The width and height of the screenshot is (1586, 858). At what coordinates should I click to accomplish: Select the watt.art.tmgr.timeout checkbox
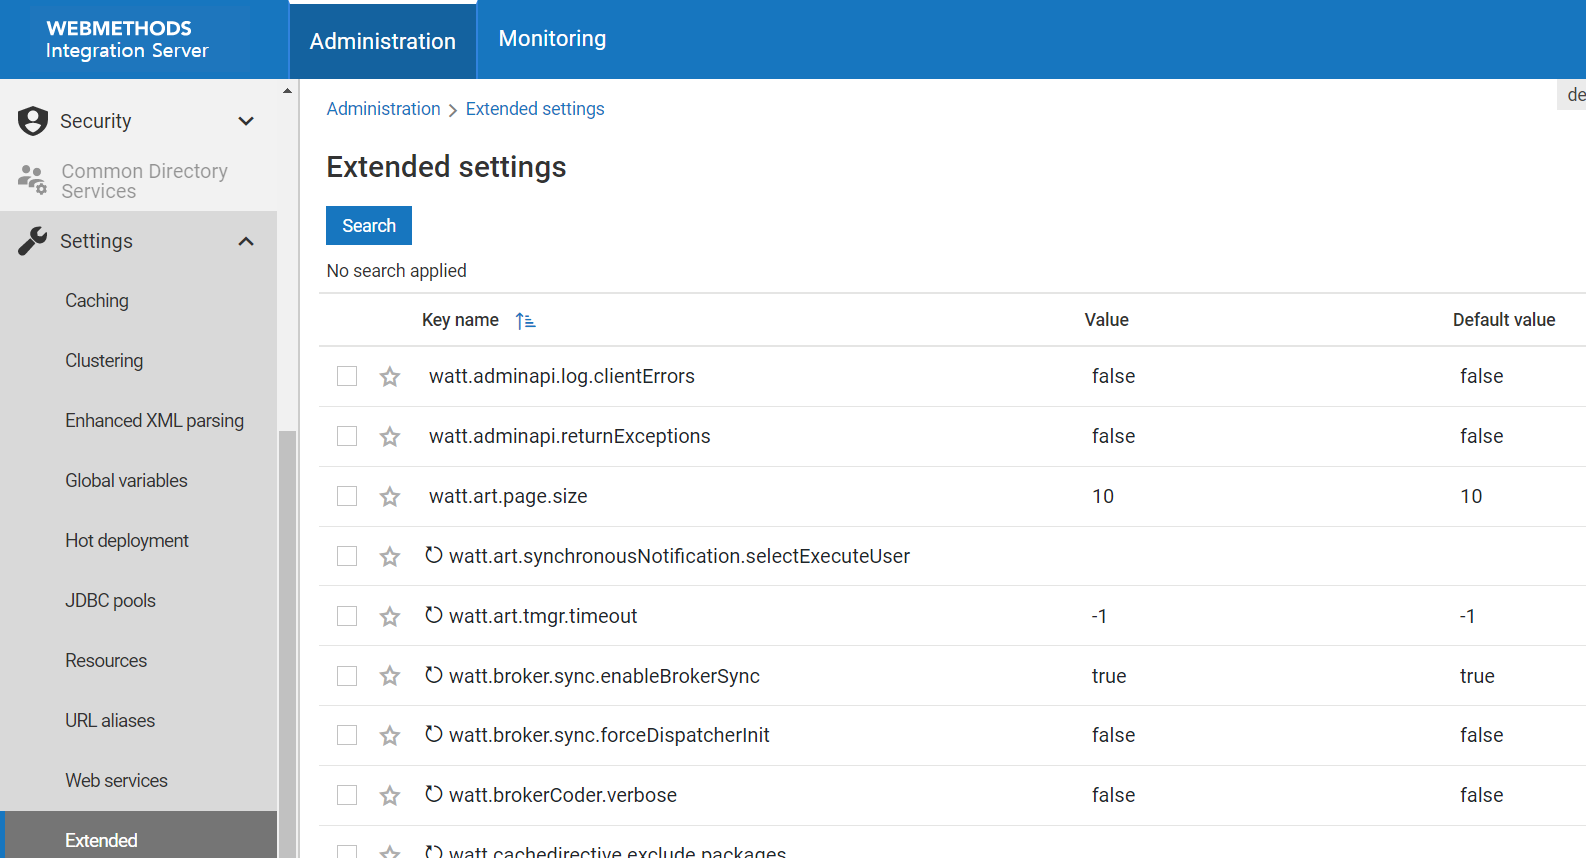[x=347, y=616]
